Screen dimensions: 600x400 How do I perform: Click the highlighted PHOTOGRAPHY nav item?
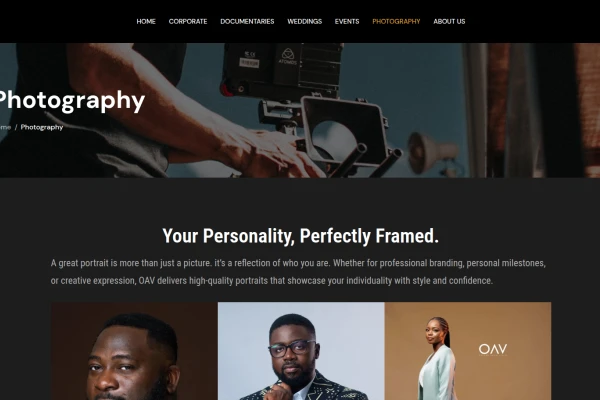(x=396, y=21)
